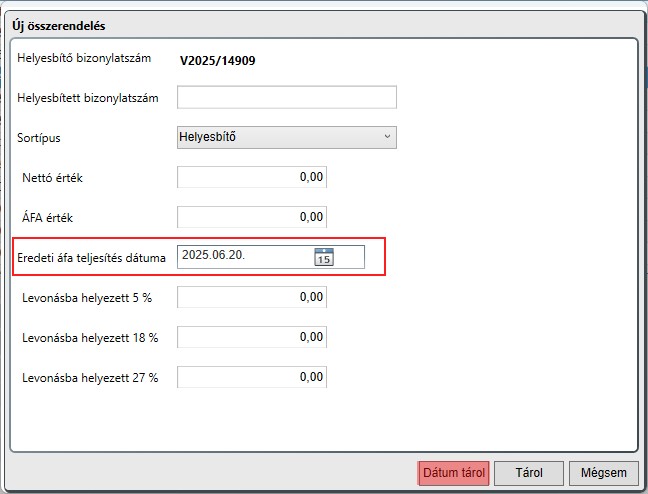Focus the Levonásba helyezett 18 % field

[252, 337]
